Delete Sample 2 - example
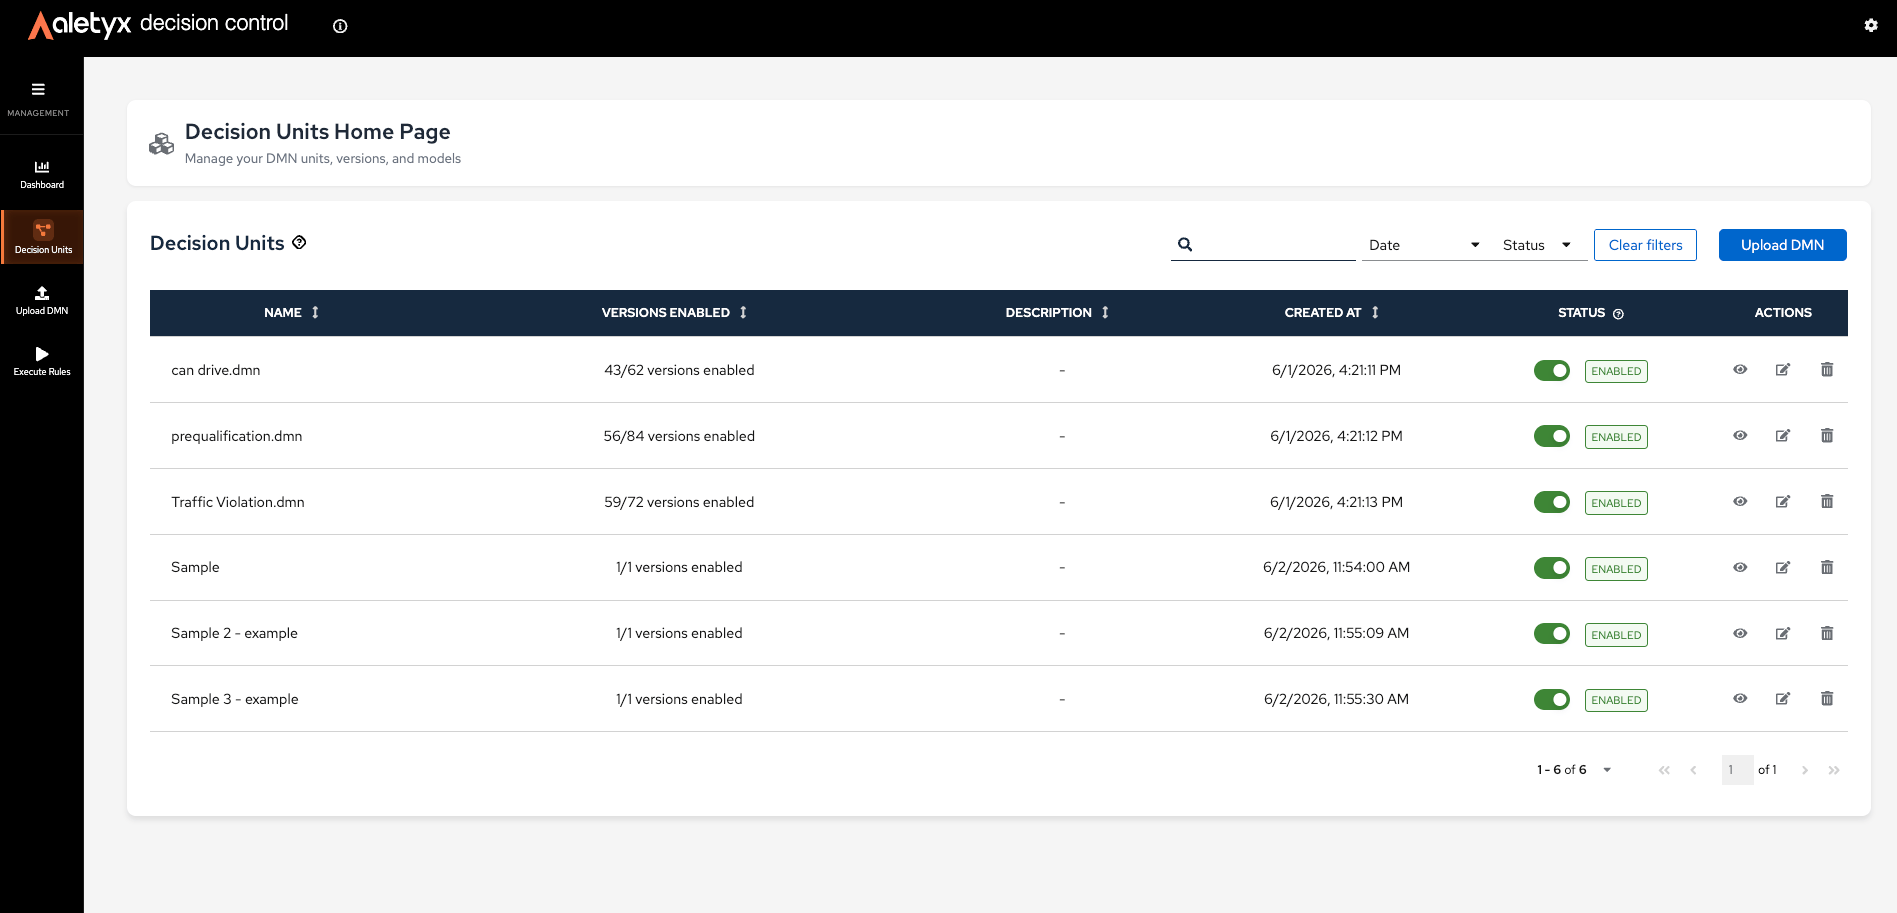Screen dimensions: 1897x913 pyautogui.click(x=1827, y=633)
